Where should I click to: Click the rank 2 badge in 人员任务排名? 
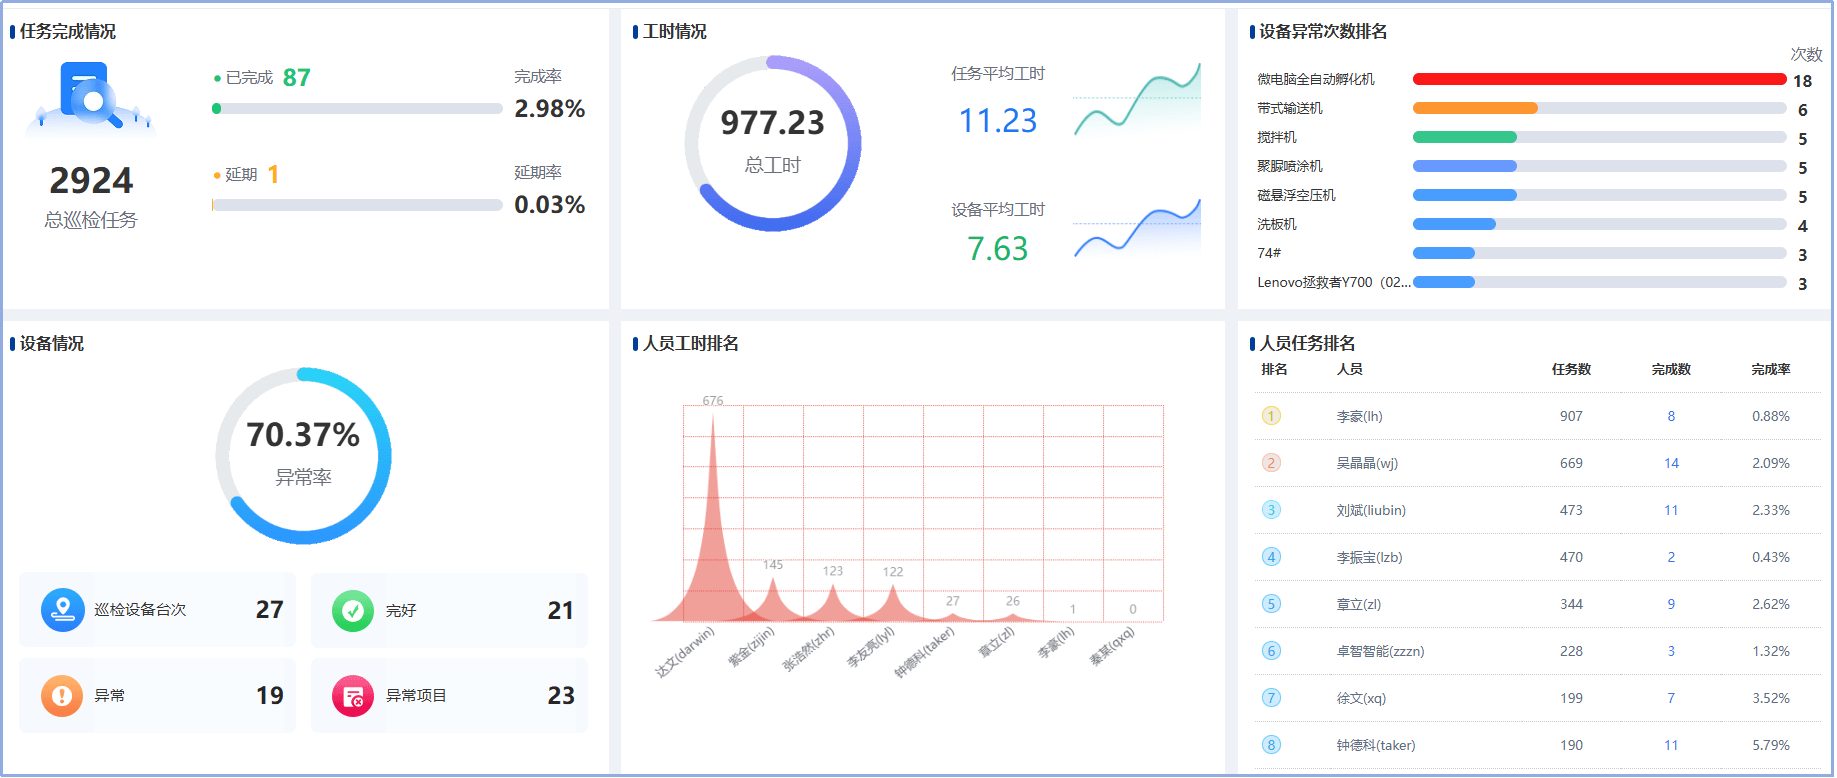pos(1271,463)
